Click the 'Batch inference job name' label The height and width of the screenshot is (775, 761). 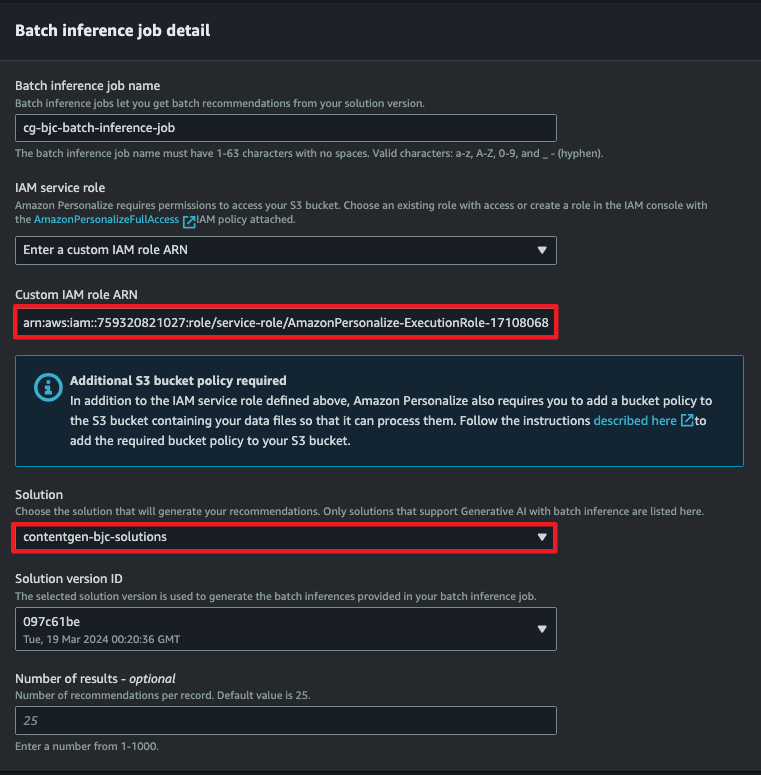click(87, 86)
